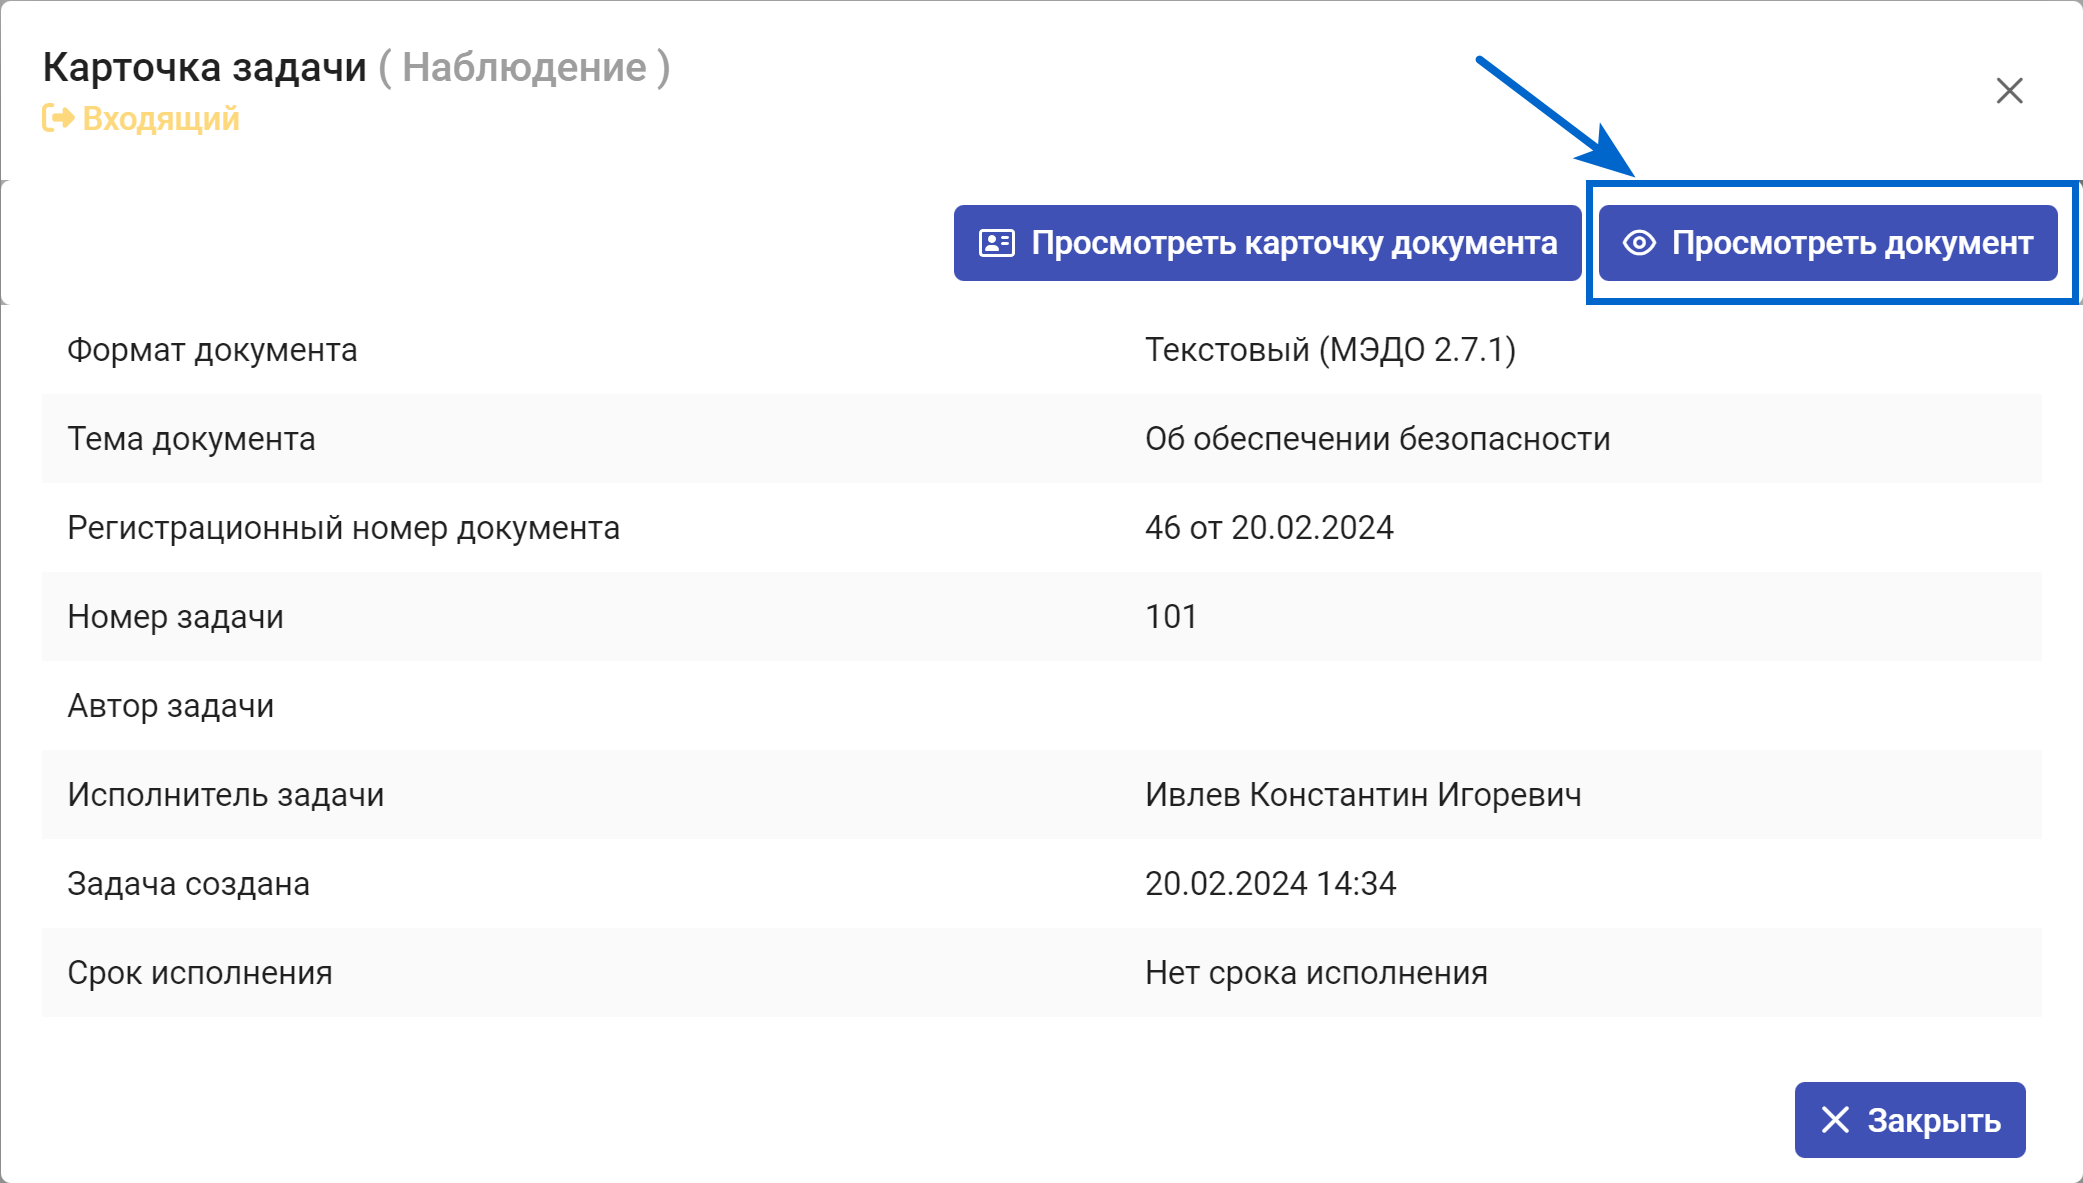Screen dimensions: 2083x1183
Task: Select task number value '101'
Action: click(1171, 617)
